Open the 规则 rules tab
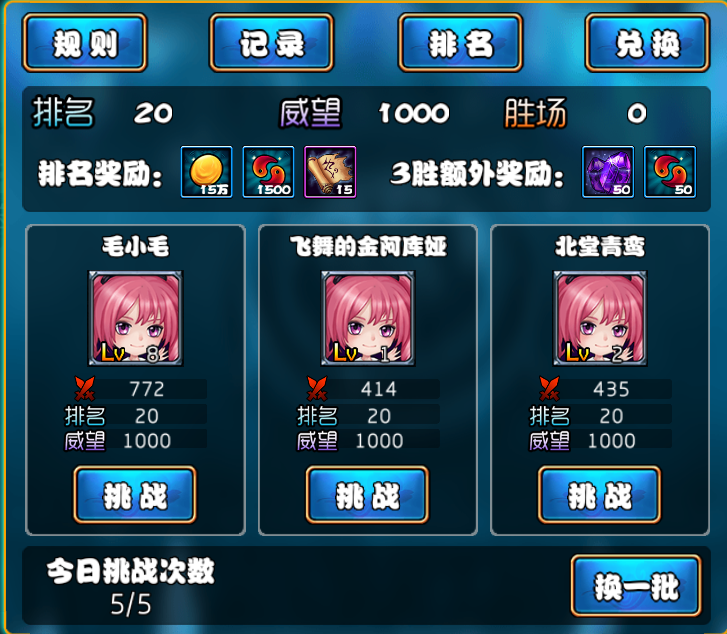Viewport: 727px width, 634px height. point(85,43)
